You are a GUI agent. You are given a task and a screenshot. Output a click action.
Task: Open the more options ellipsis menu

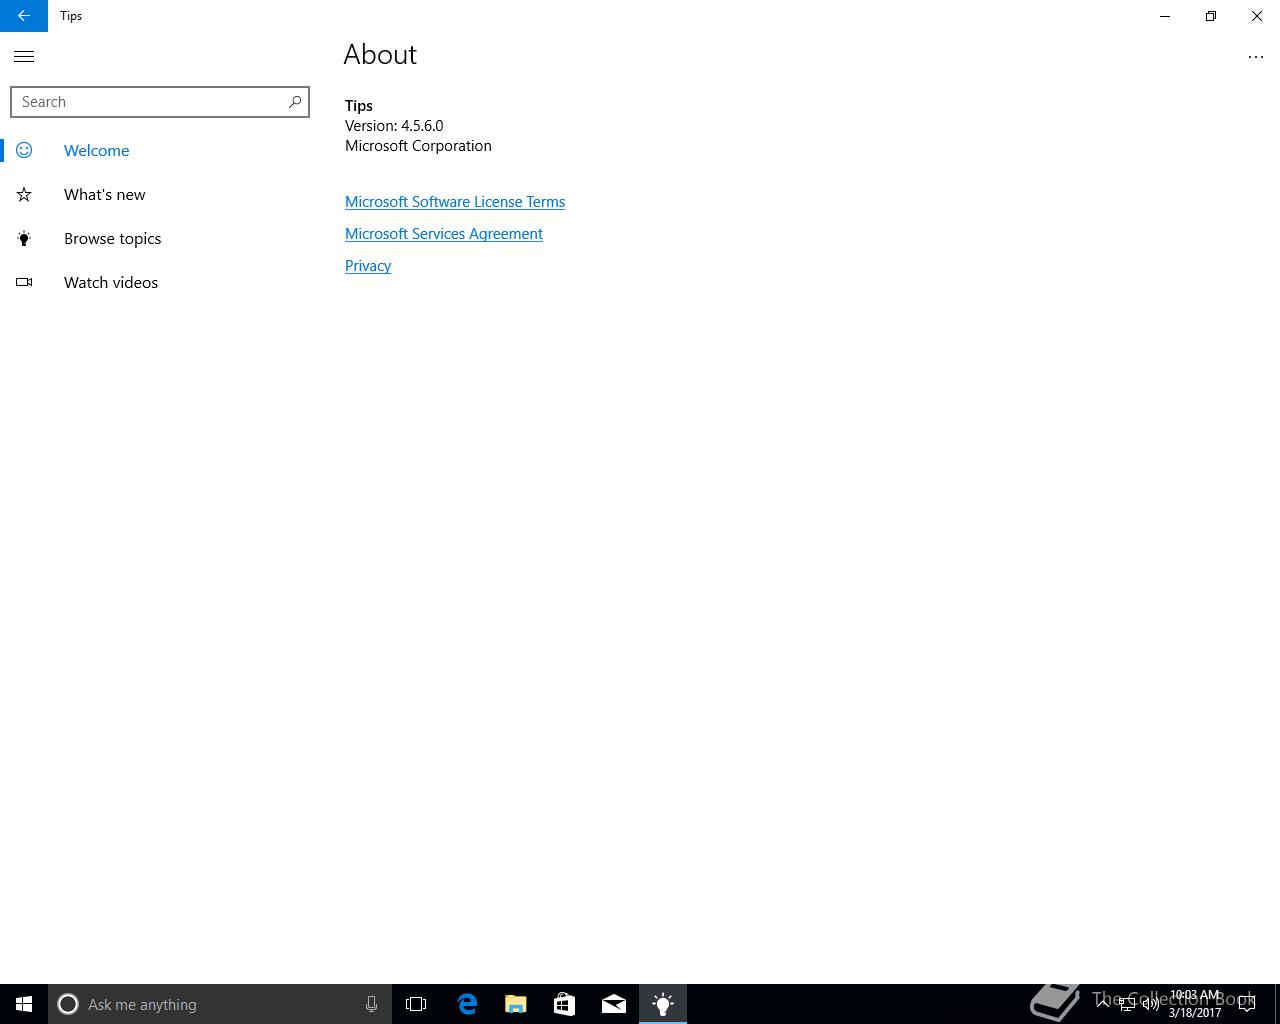[x=1256, y=57]
